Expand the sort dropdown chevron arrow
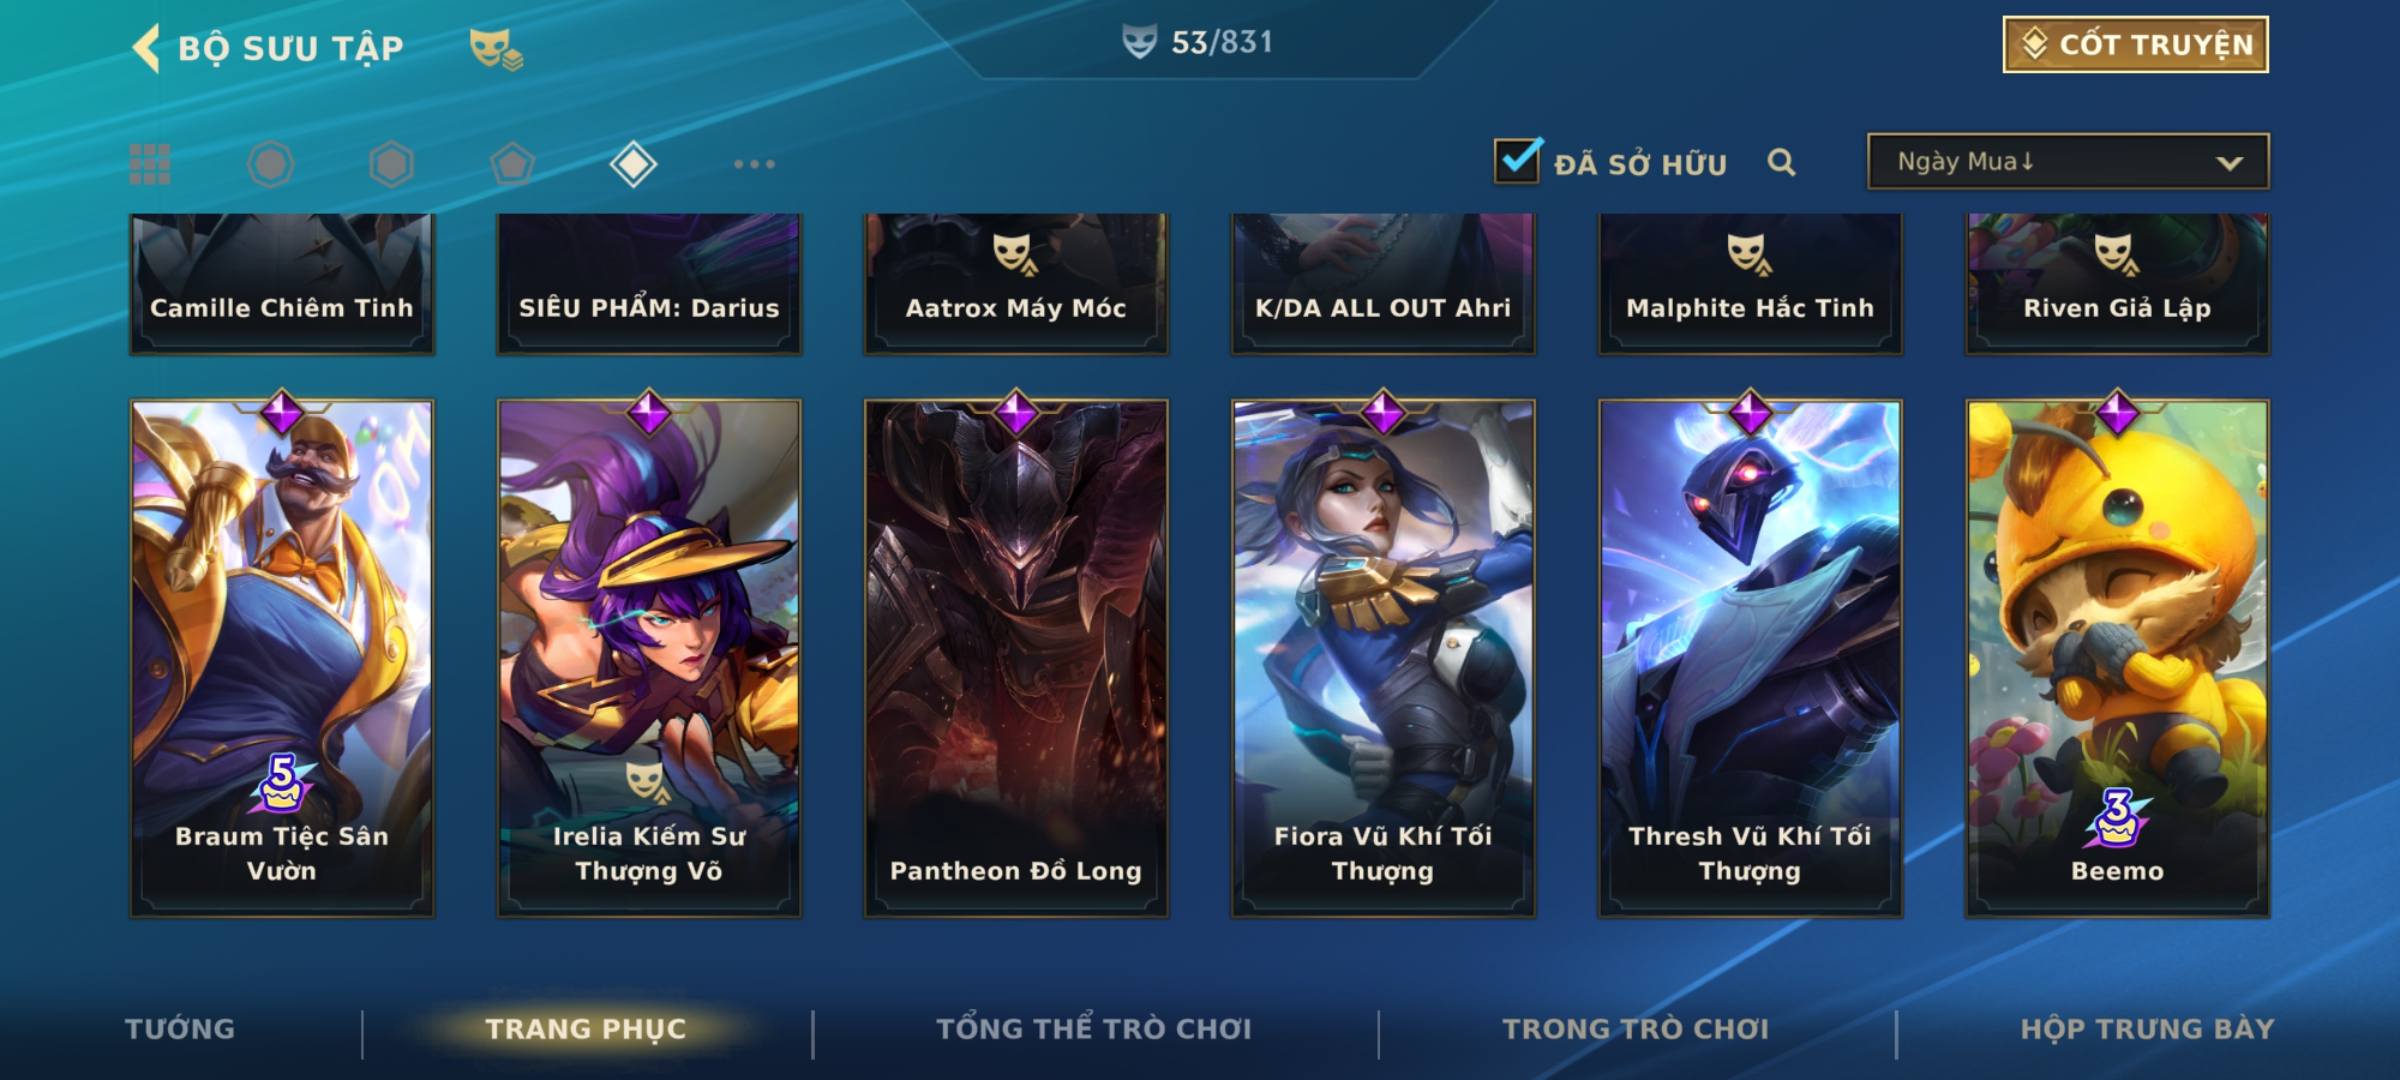This screenshot has width=2400, height=1080. pyautogui.click(x=2229, y=163)
